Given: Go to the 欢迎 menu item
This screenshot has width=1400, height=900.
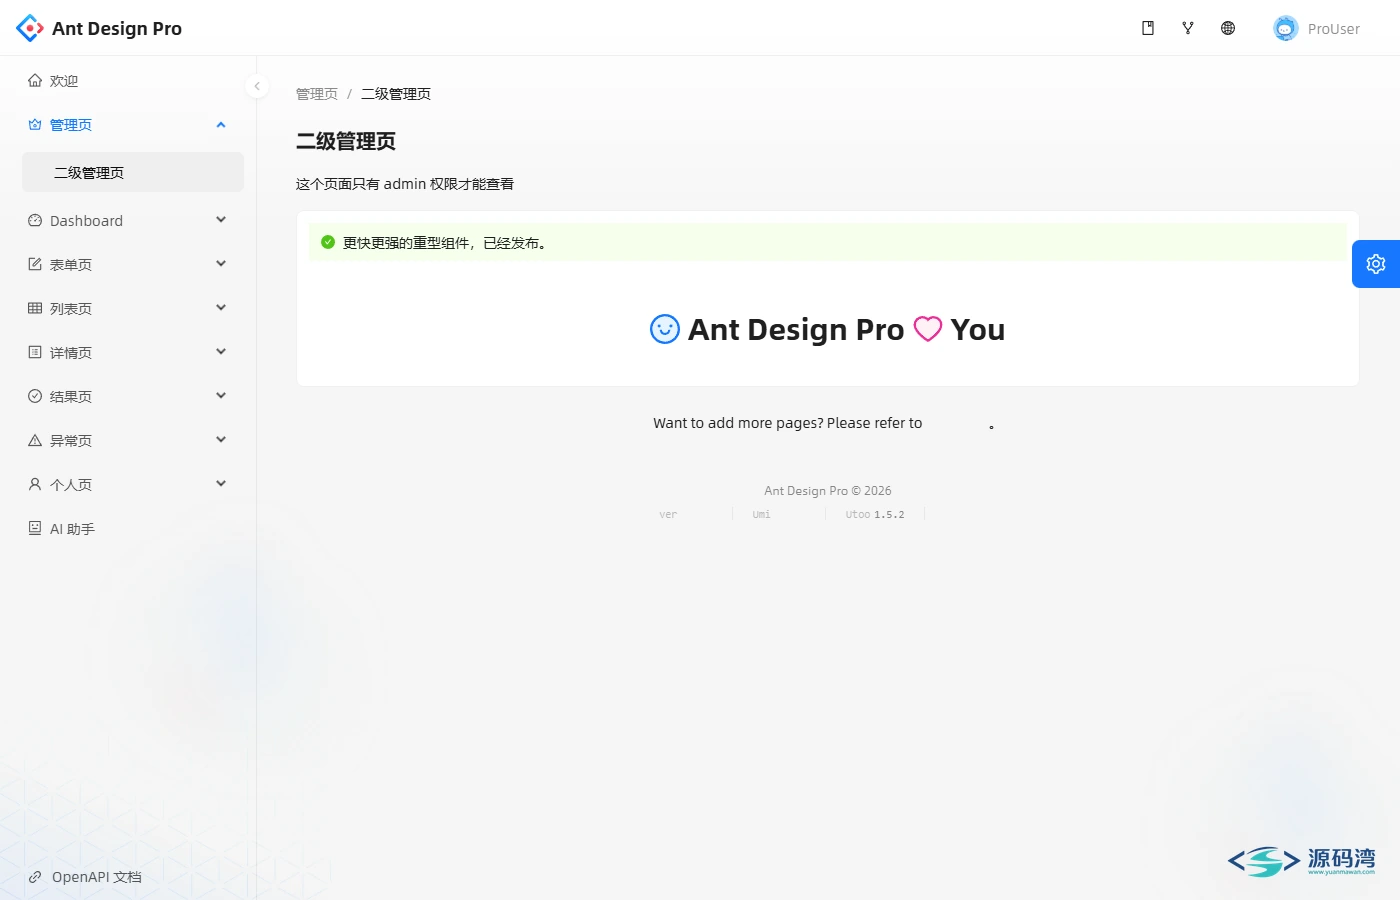Looking at the screenshot, I should [x=133, y=81].
